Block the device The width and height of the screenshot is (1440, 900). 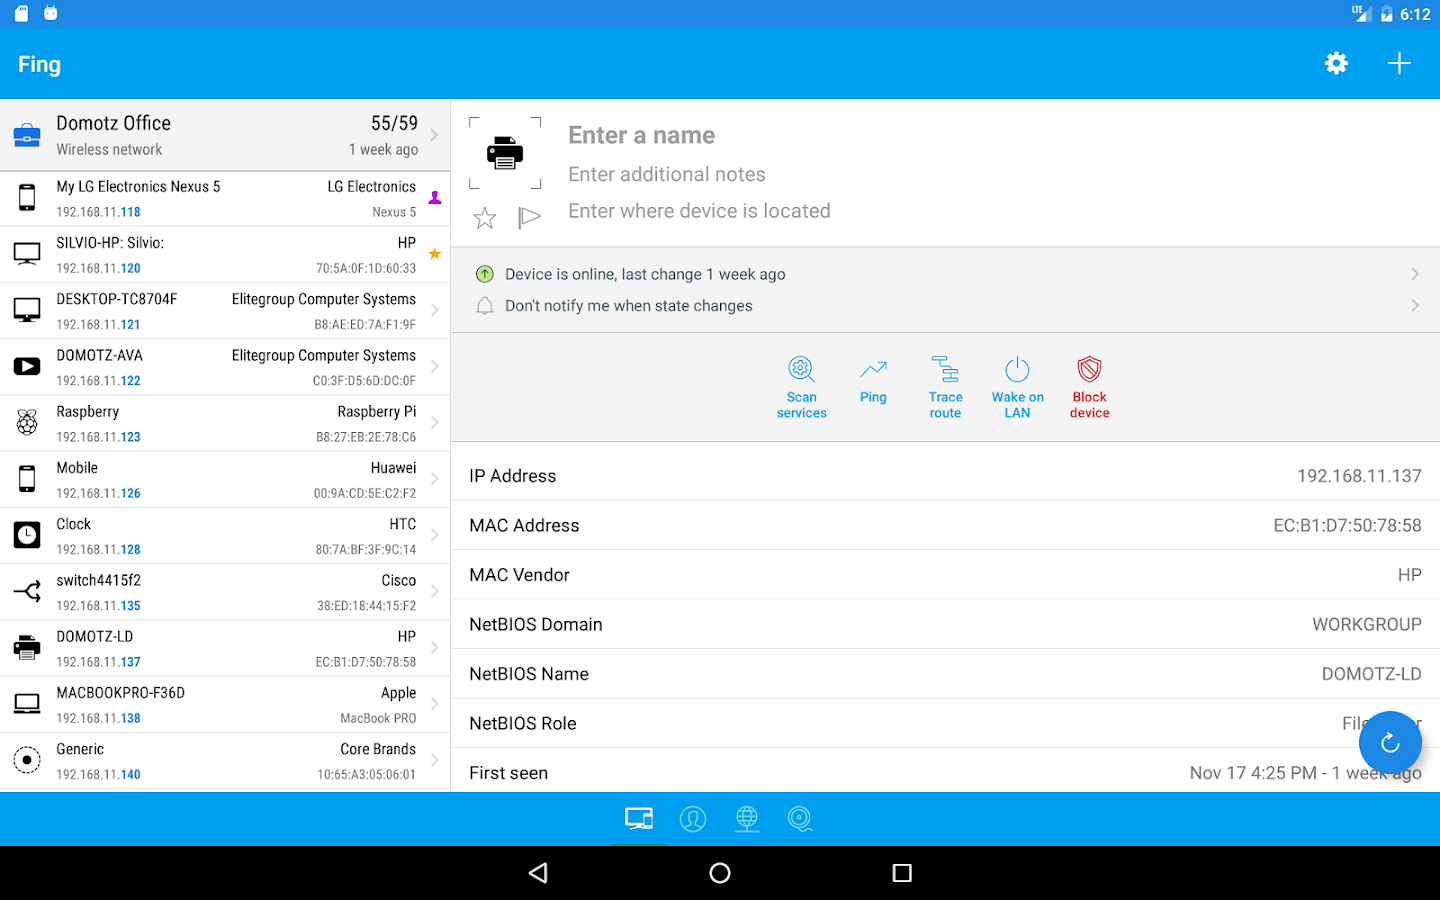[1089, 387]
